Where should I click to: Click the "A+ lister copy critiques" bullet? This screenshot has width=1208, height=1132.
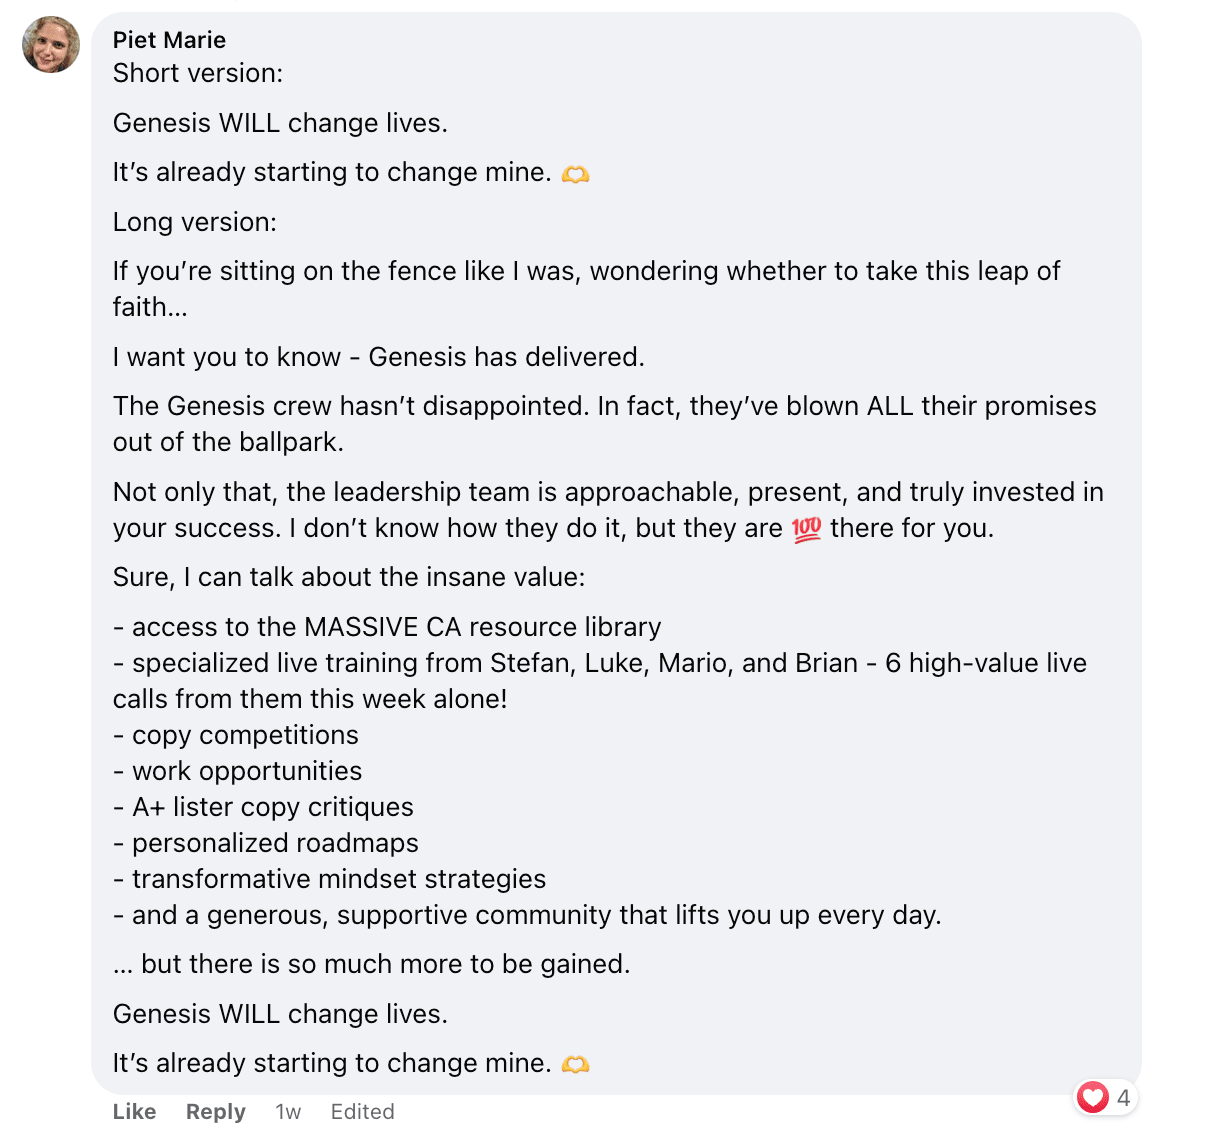coord(272,807)
